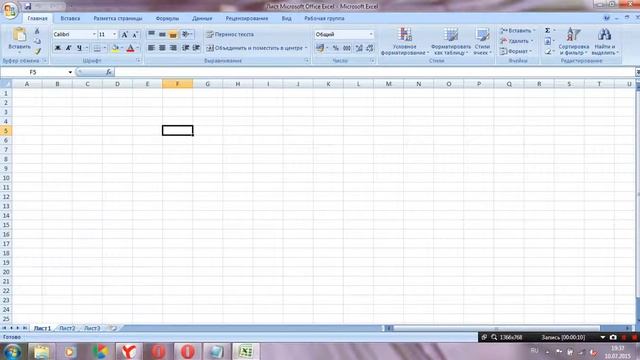Click the increase decimal icon
Screen dimensions: 640x360
click(359, 48)
